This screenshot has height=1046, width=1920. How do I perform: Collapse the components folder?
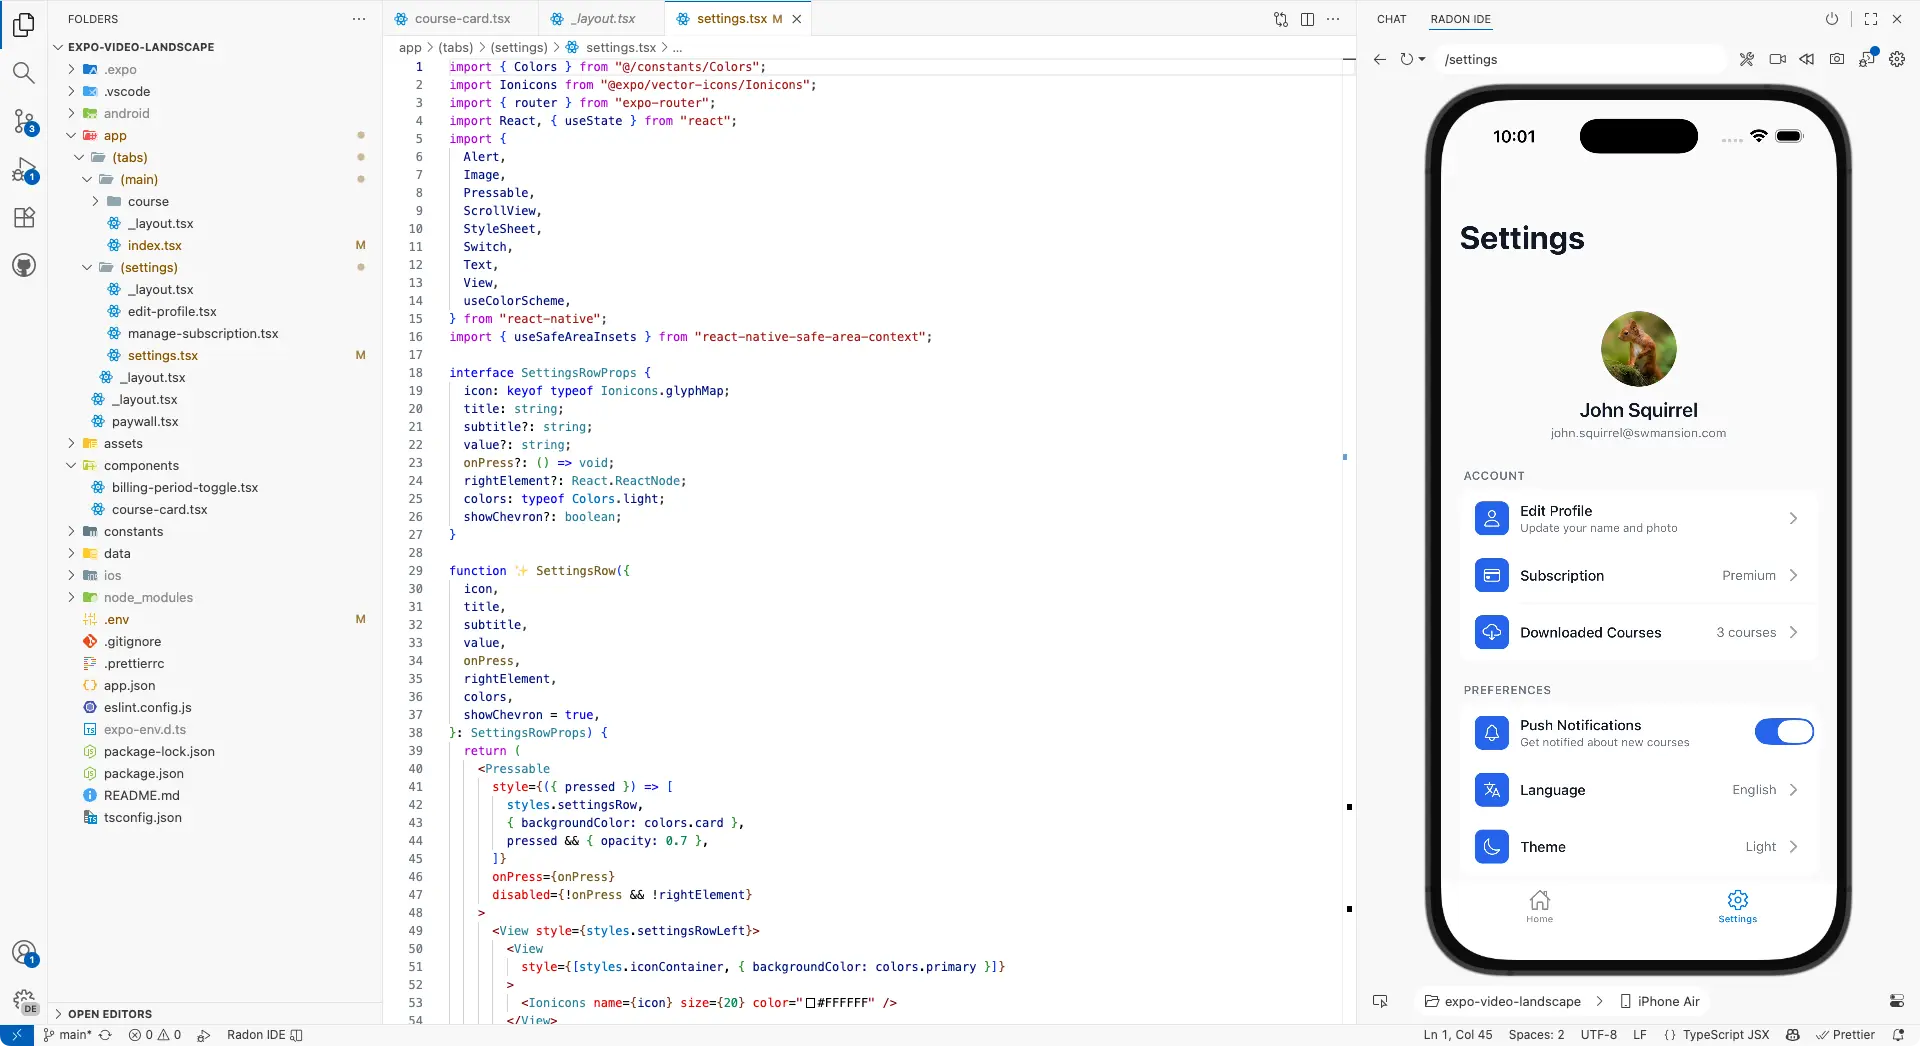click(71, 466)
